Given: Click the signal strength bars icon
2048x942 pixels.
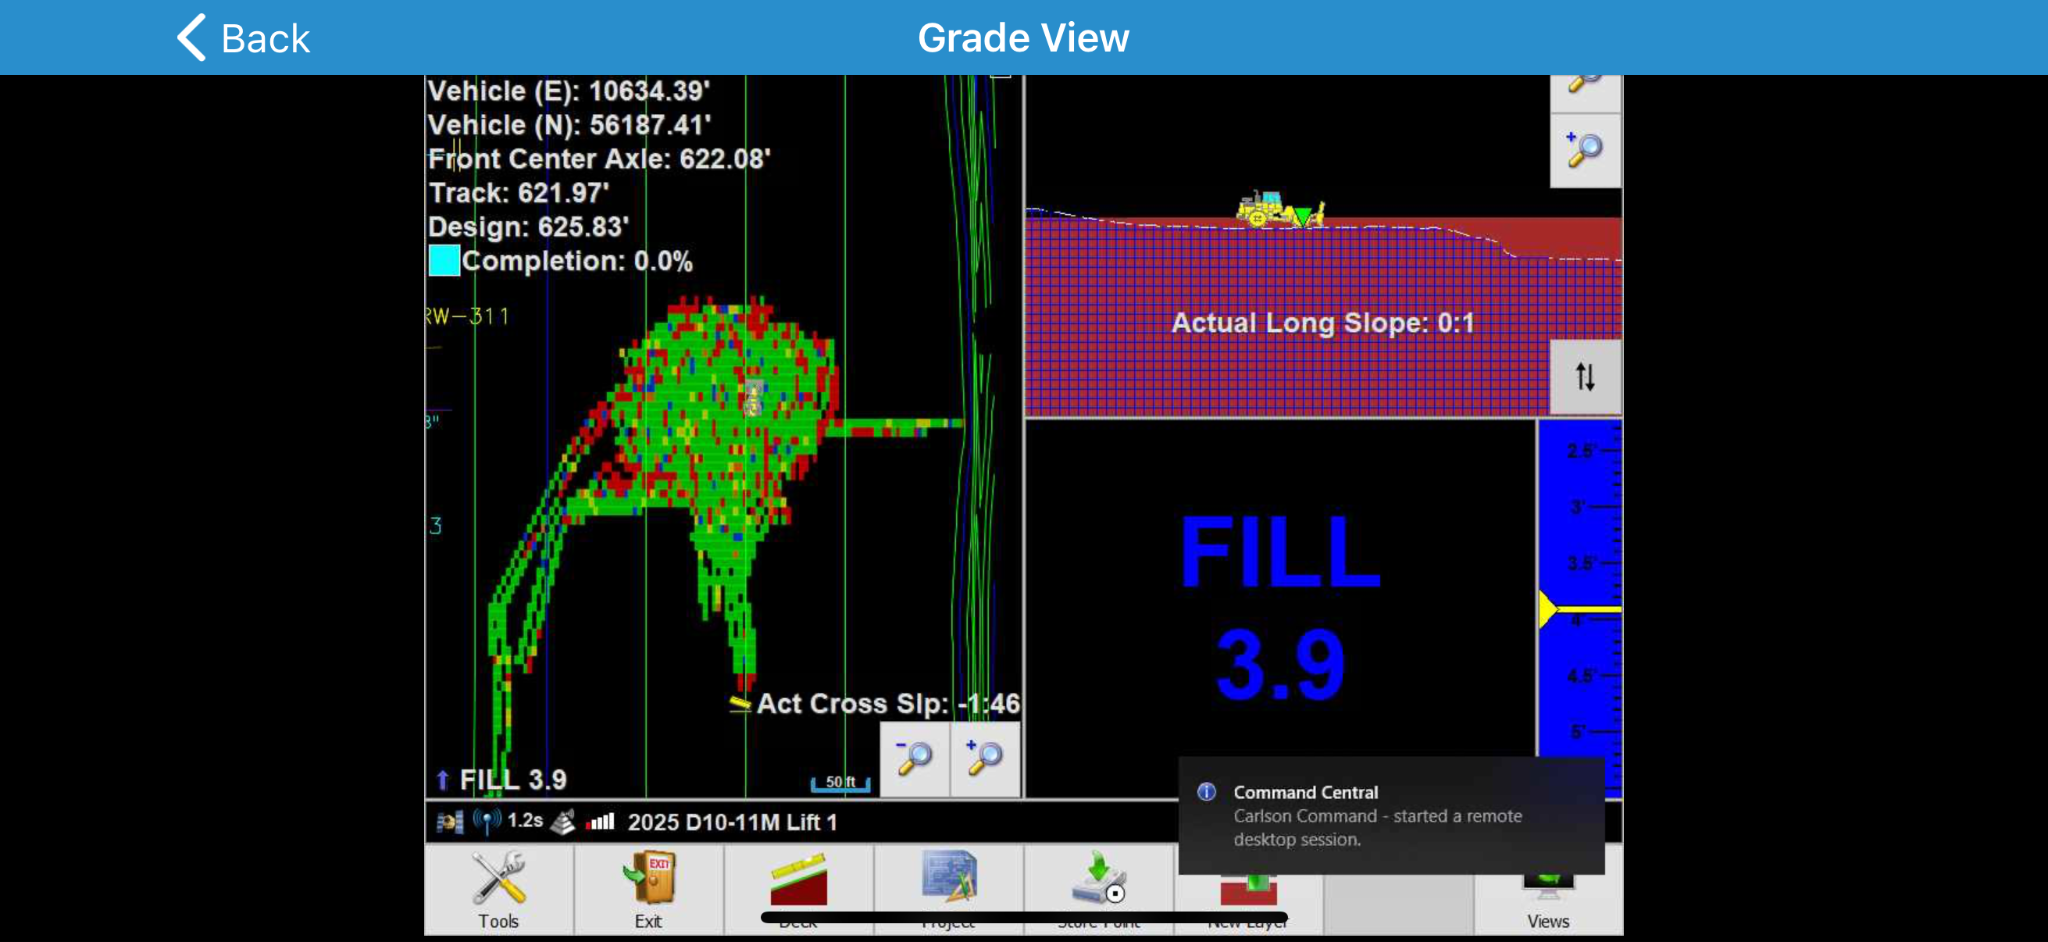Looking at the screenshot, I should click(x=601, y=822).
